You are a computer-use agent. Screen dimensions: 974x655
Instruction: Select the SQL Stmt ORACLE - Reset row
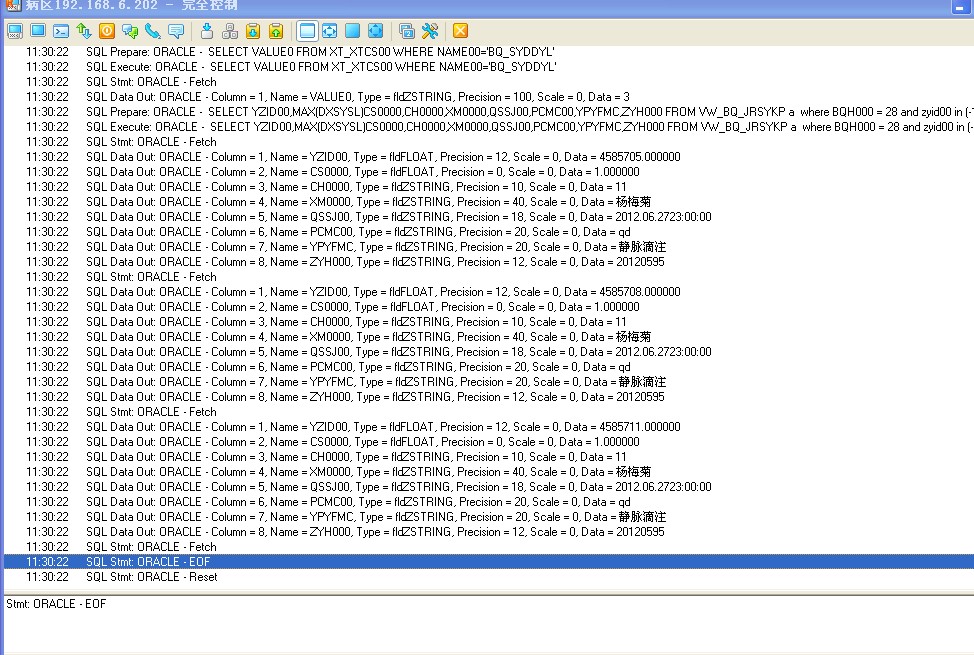(x=489, y=577)
